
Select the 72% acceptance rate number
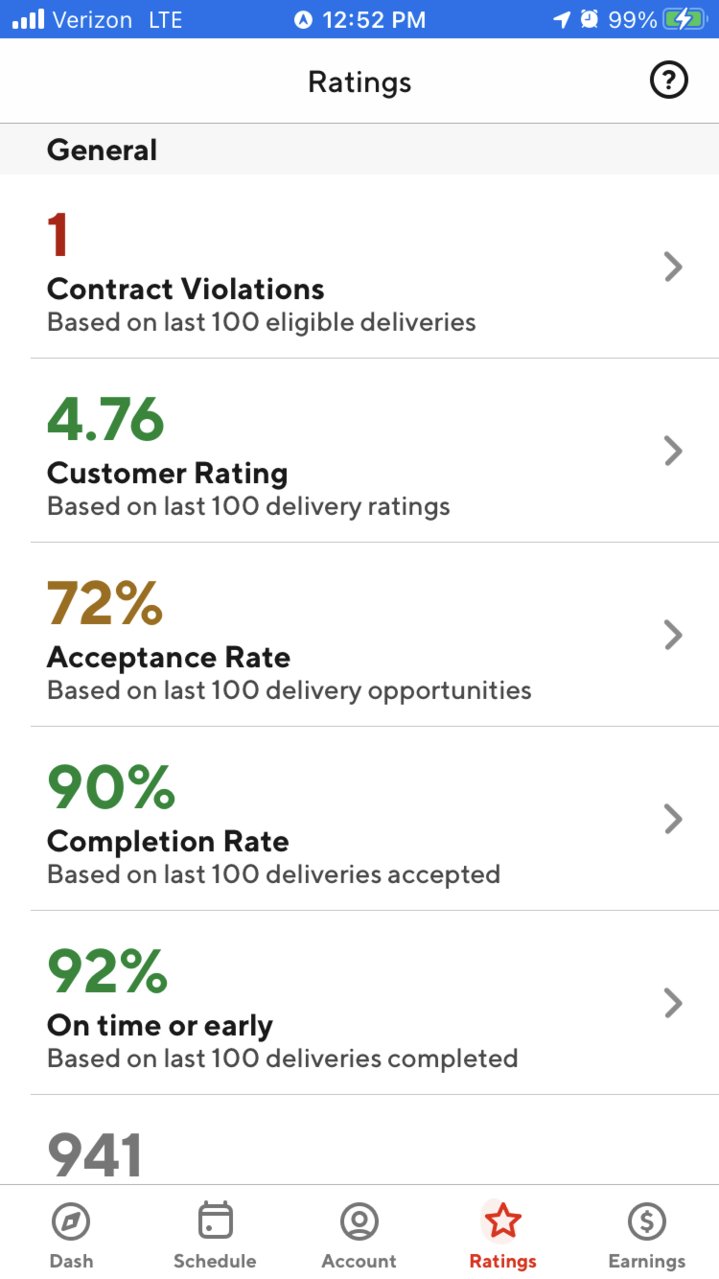[105, 603]
